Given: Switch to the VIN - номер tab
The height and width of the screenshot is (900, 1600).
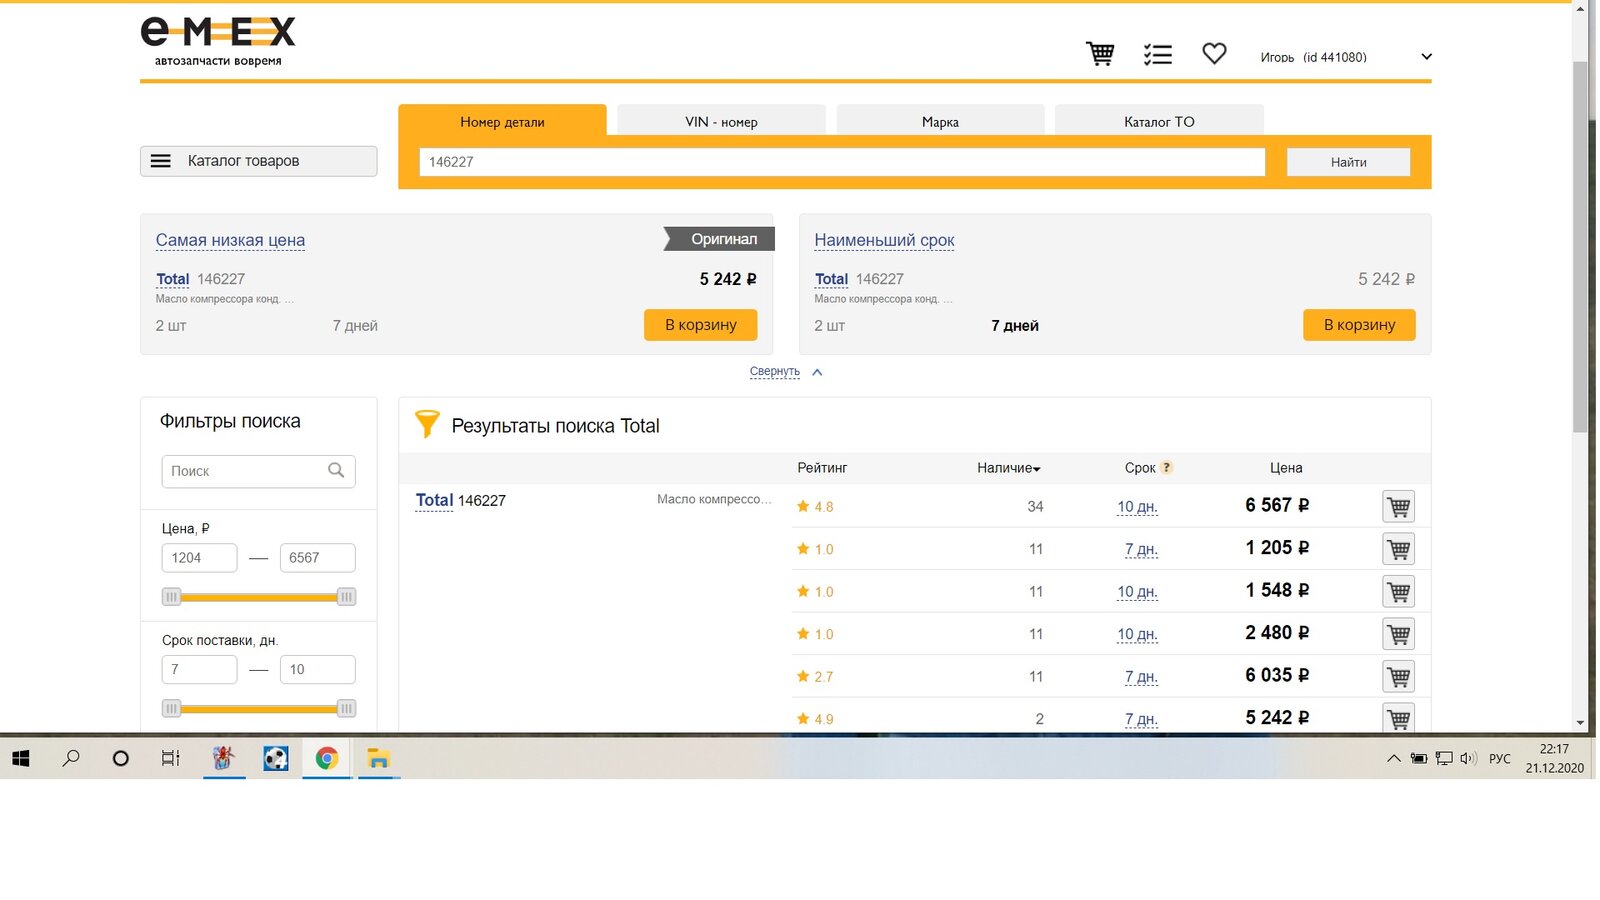Looking at the screenshot, I should [x=721, y=121].
